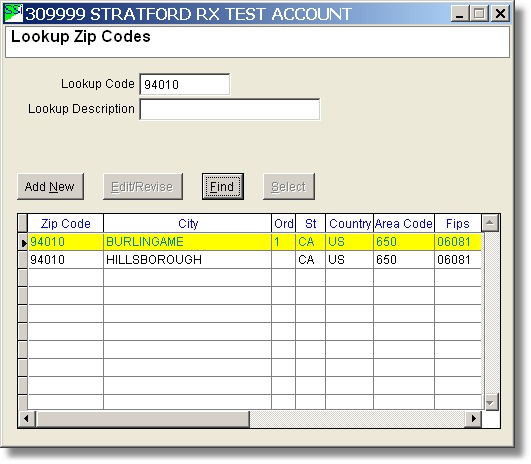Screen dimensions: 531x464
Task: Click US country cell in HILLSBOROUGH row
Action: click(x=349, y=260)
